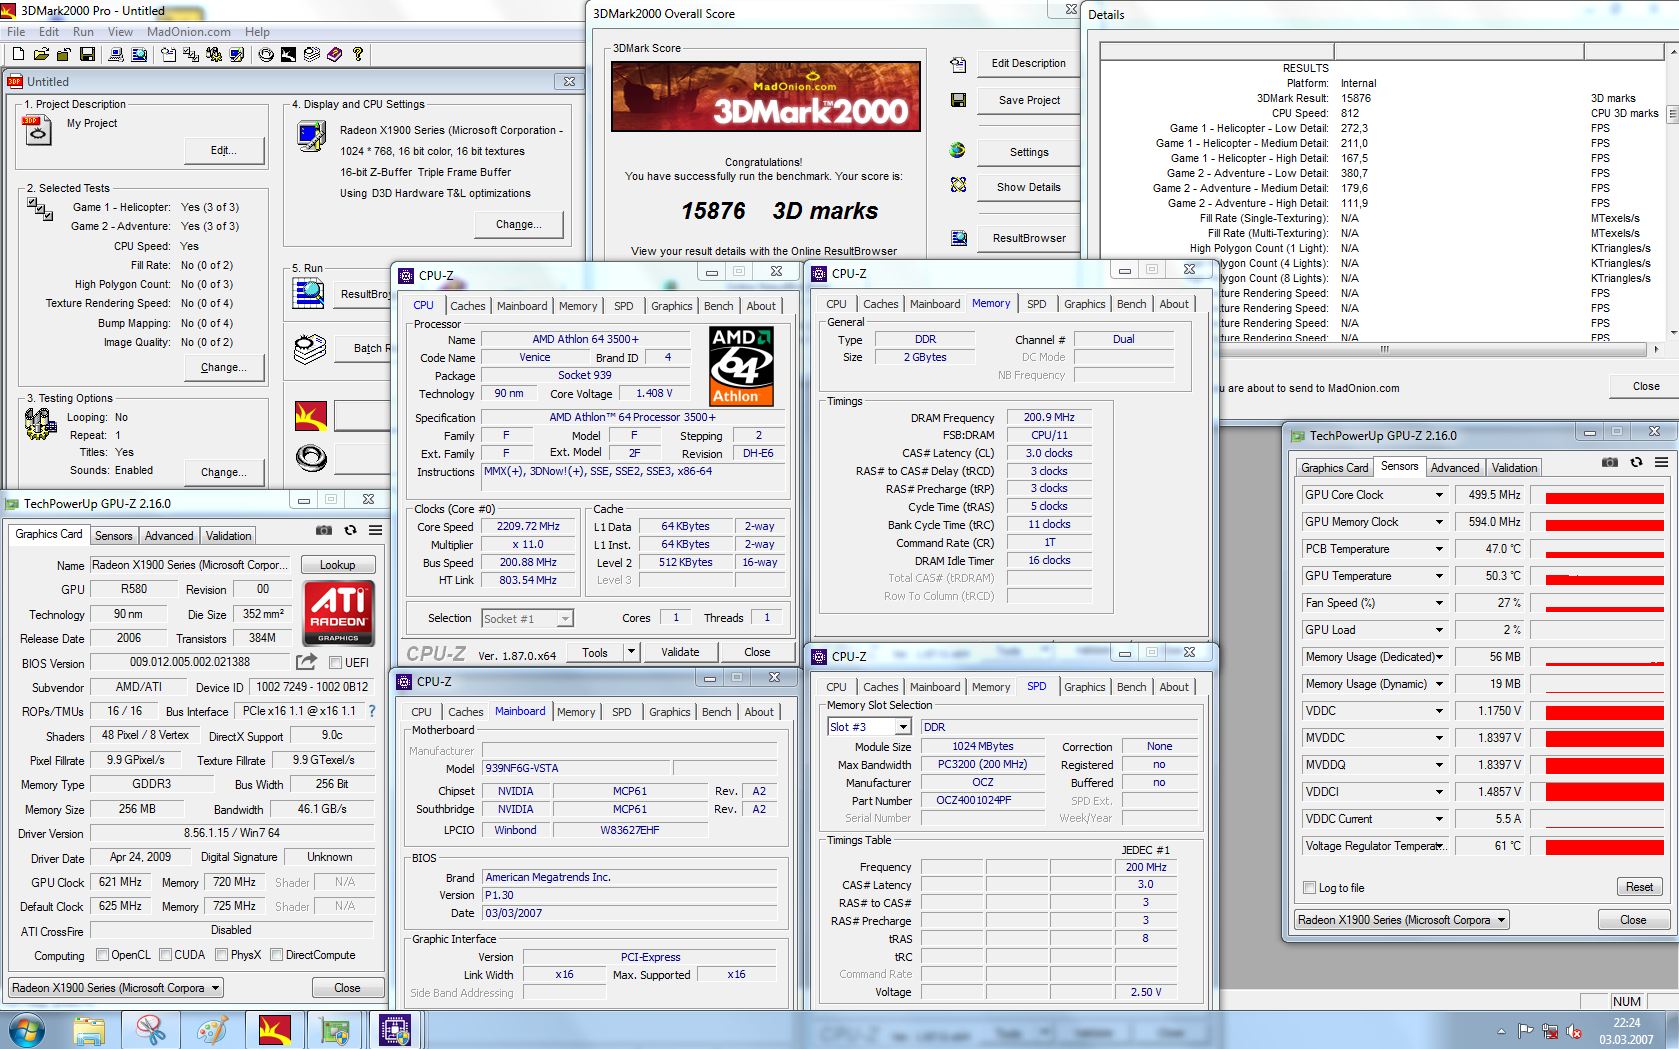This screenshot has width=1679, height=1049.
Task: Click the Validate button in CPU-Z
Action: click(680, 652)
